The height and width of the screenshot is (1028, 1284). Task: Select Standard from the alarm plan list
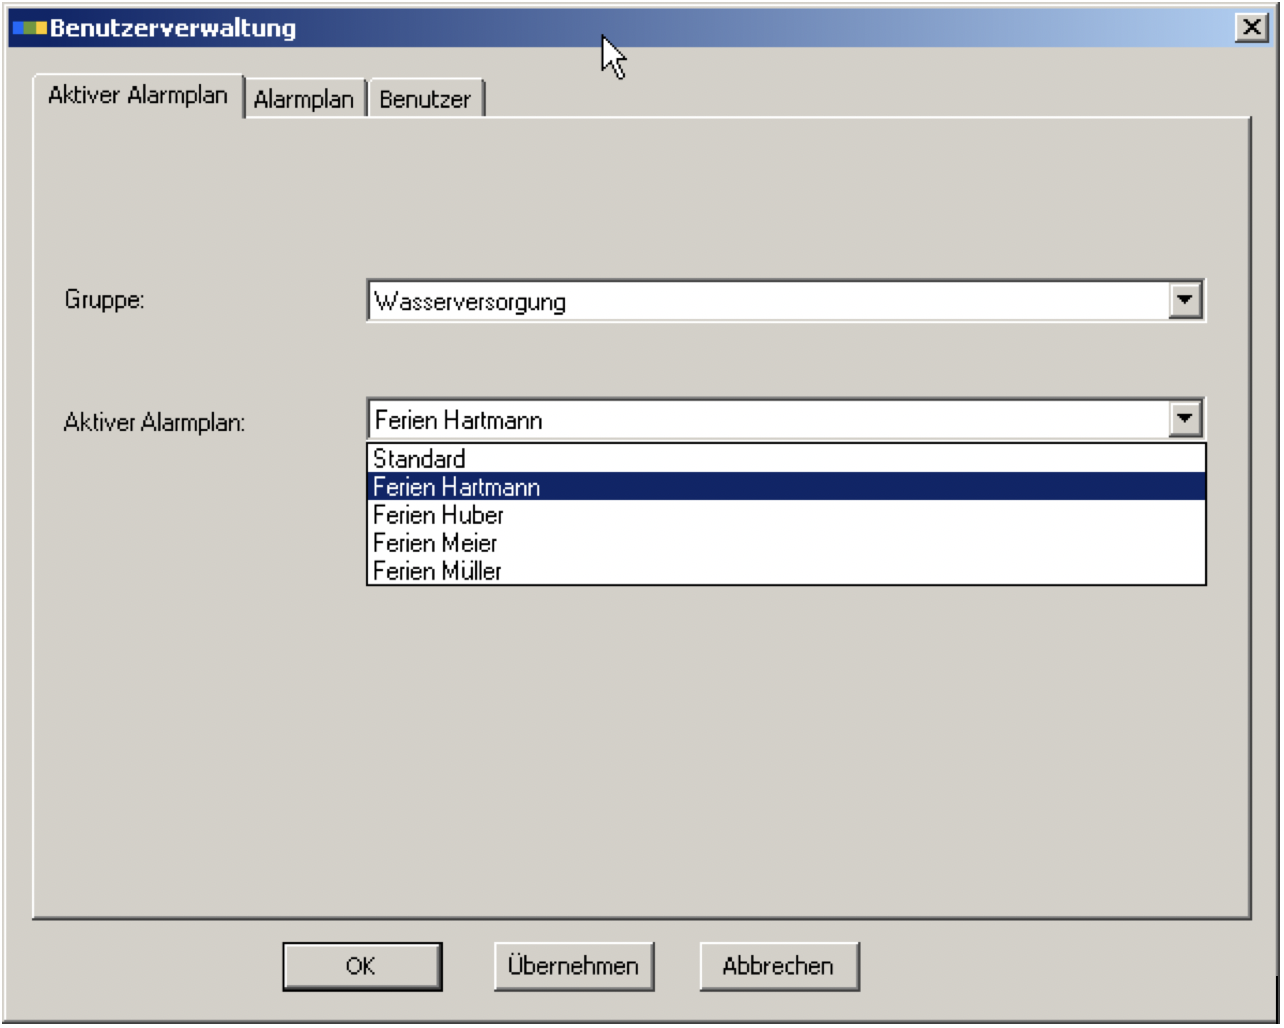tap(786, 459)
